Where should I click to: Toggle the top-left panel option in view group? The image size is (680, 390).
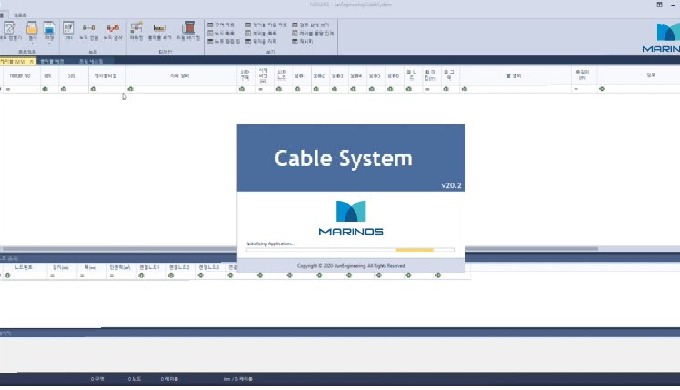pyautogui.click(x=221, y=25)
